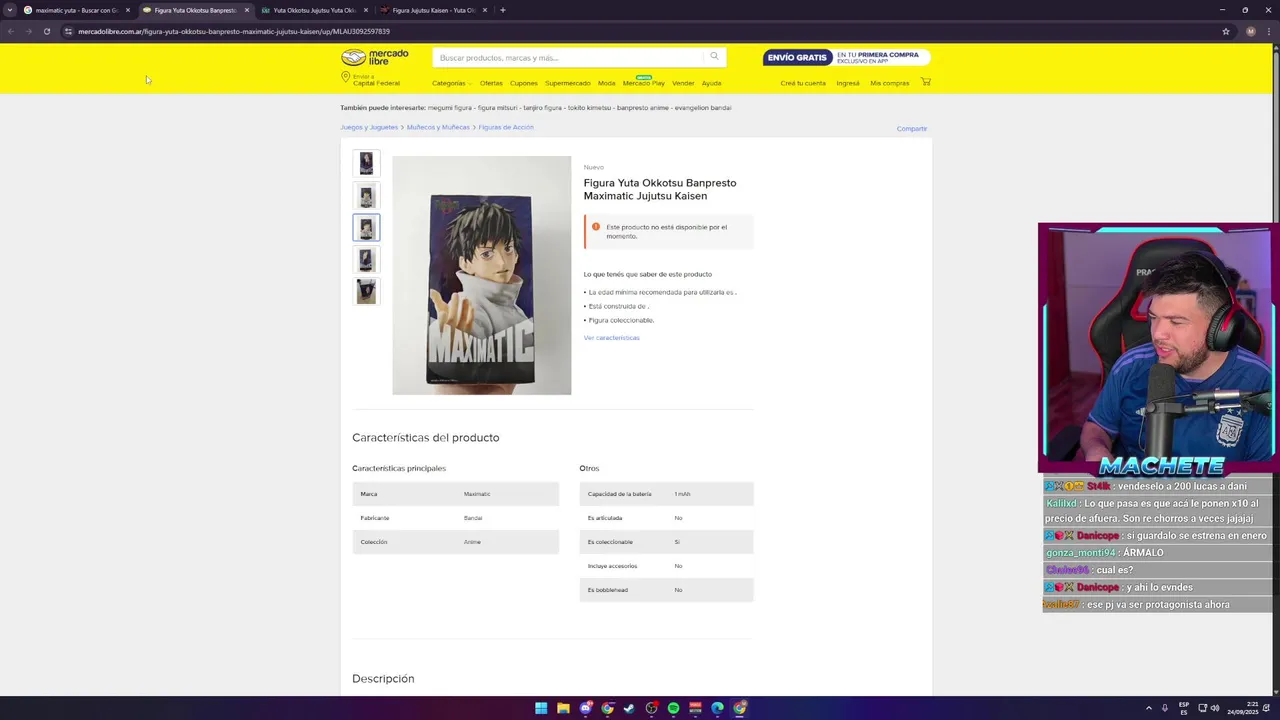Reload the page with the refresh icon
Image resolution: width=1280 pixels, height=720 pixels.
pos(46,31)
